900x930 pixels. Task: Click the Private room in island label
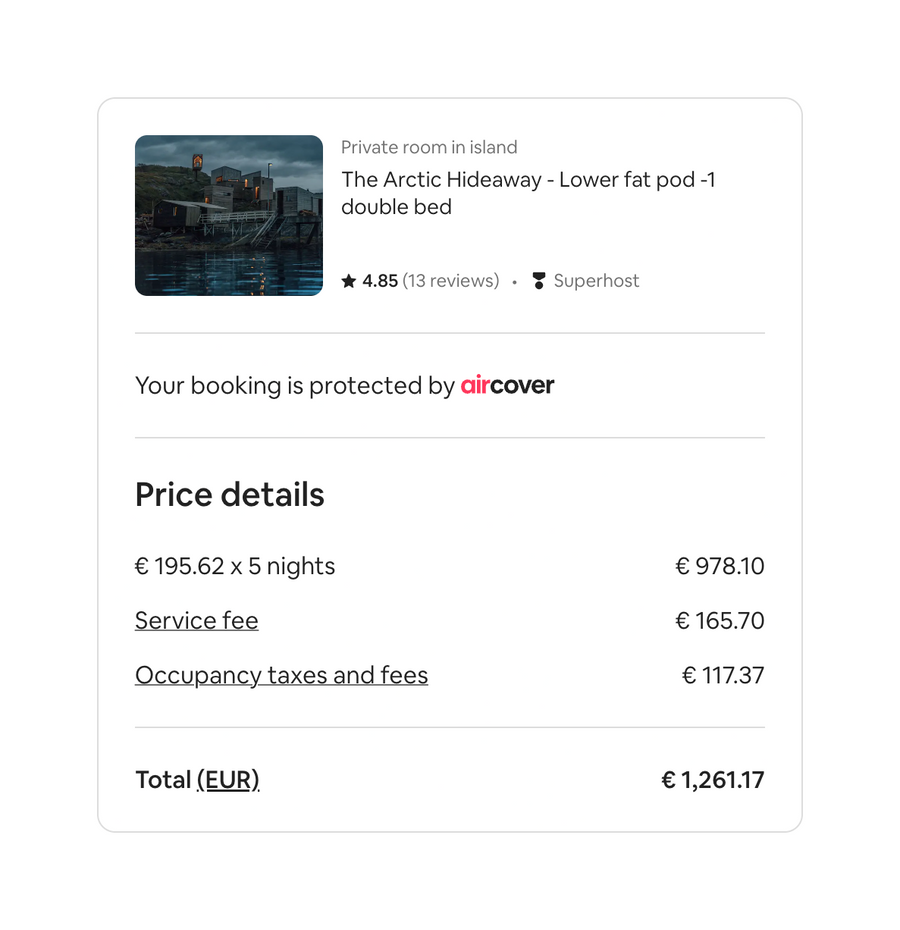429,147
